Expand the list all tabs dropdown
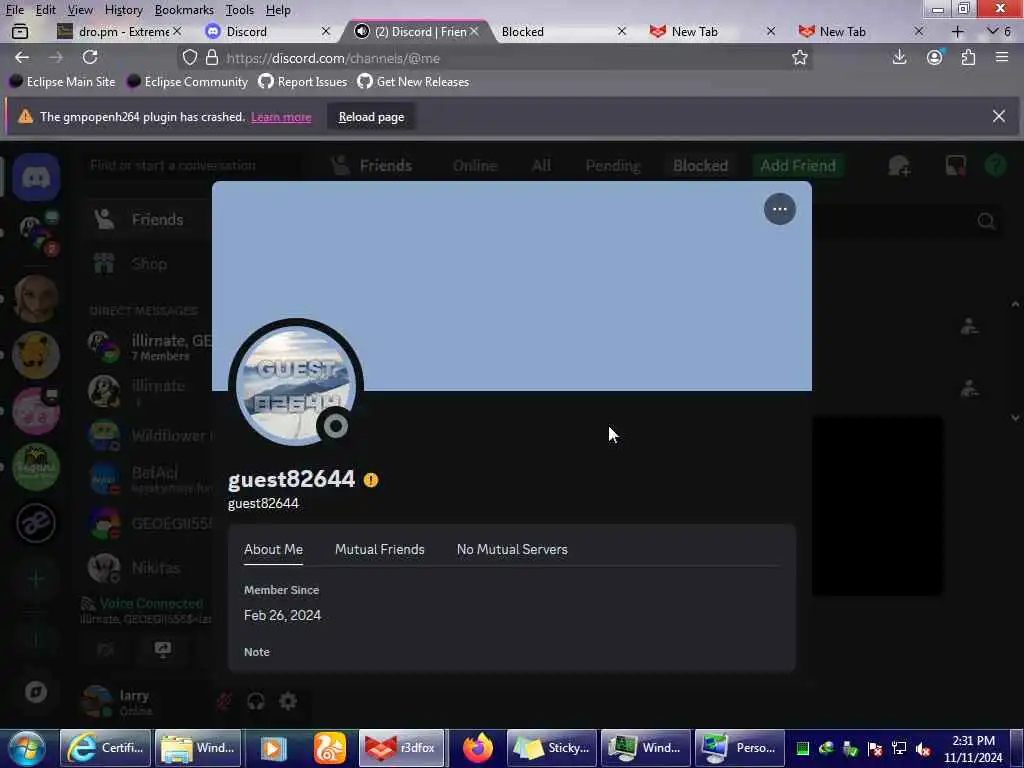This screenshot has width=1024, height=768. [x=999, y=31]
